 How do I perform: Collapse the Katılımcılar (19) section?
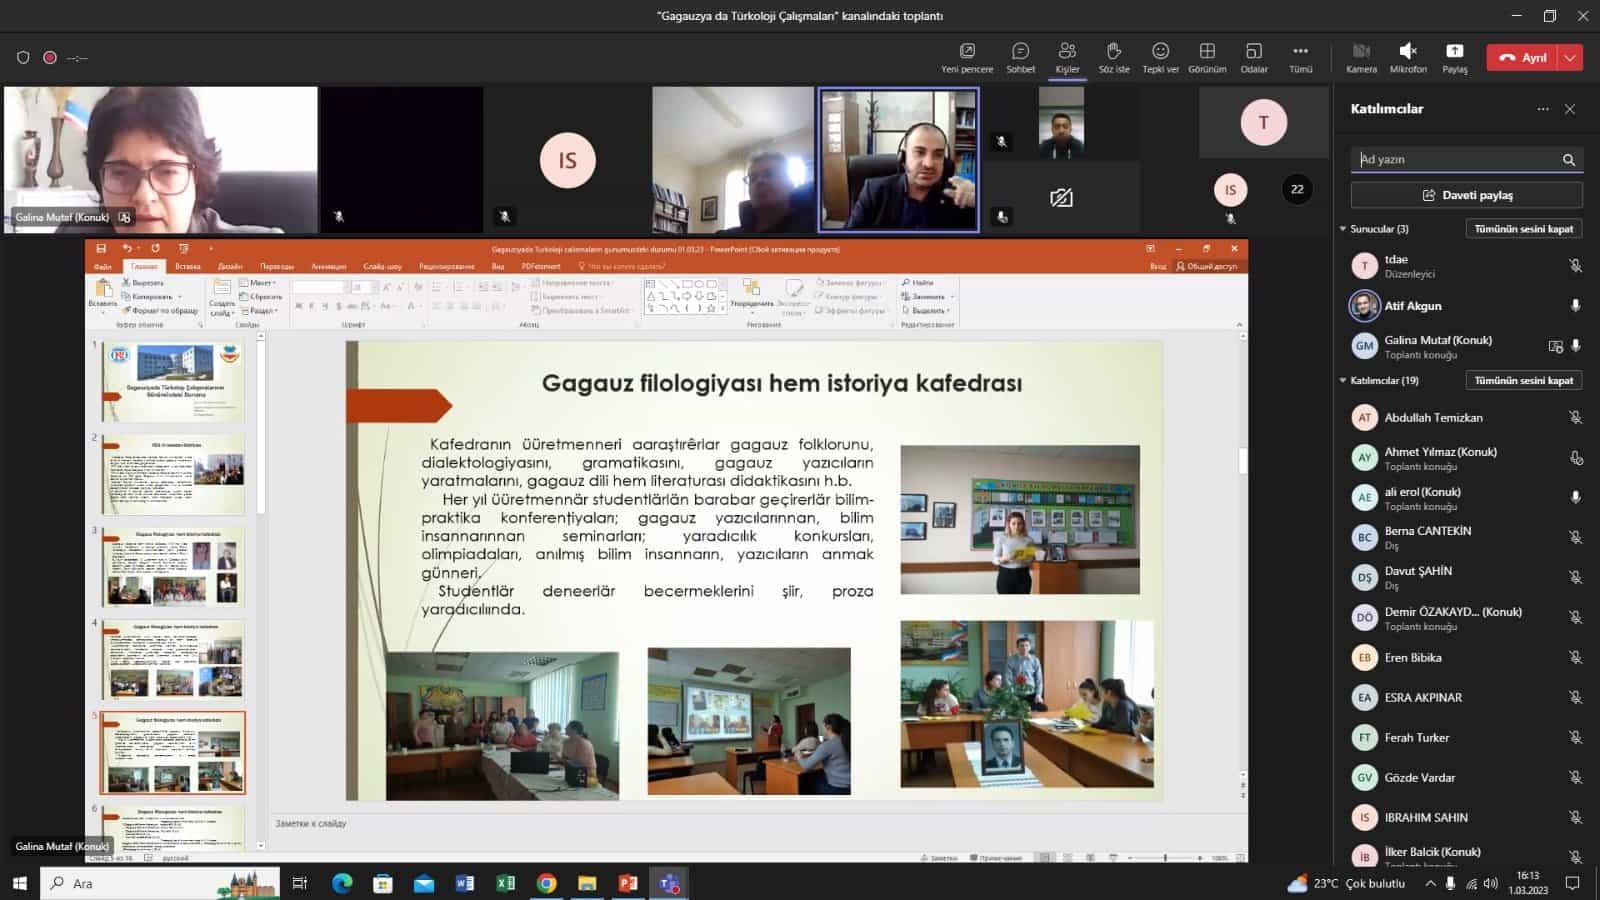pyautogui.click(x=1343, y=381)
